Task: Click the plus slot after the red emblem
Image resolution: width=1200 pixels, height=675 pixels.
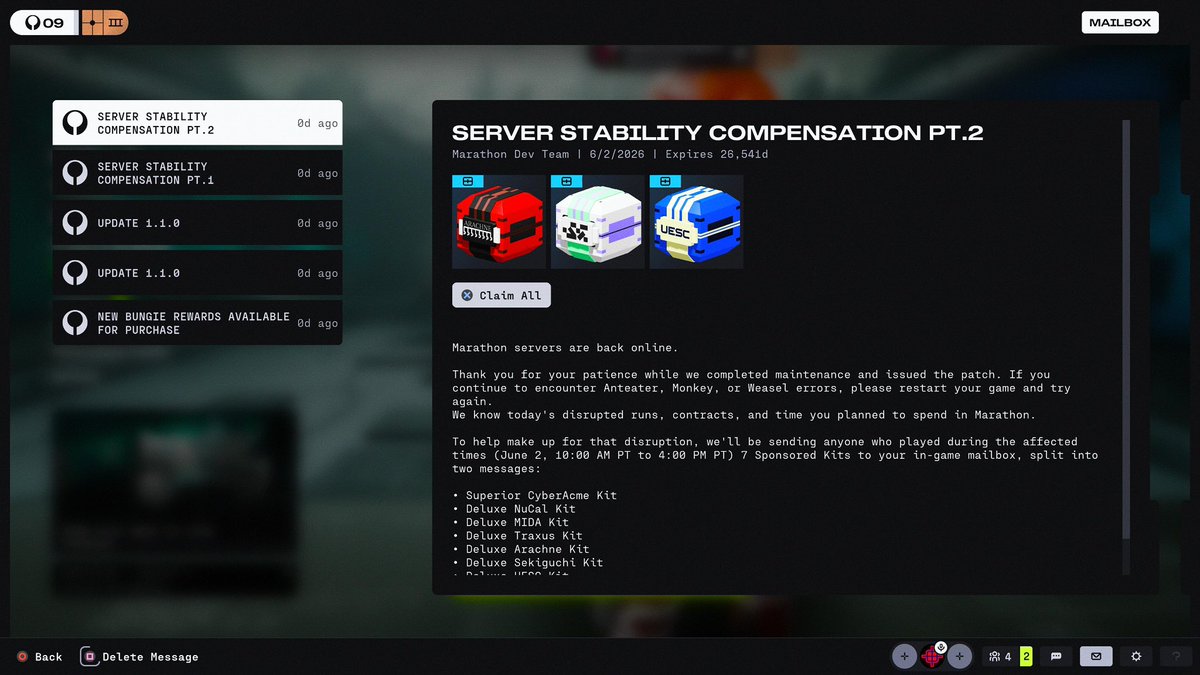Action: (960, 656)
